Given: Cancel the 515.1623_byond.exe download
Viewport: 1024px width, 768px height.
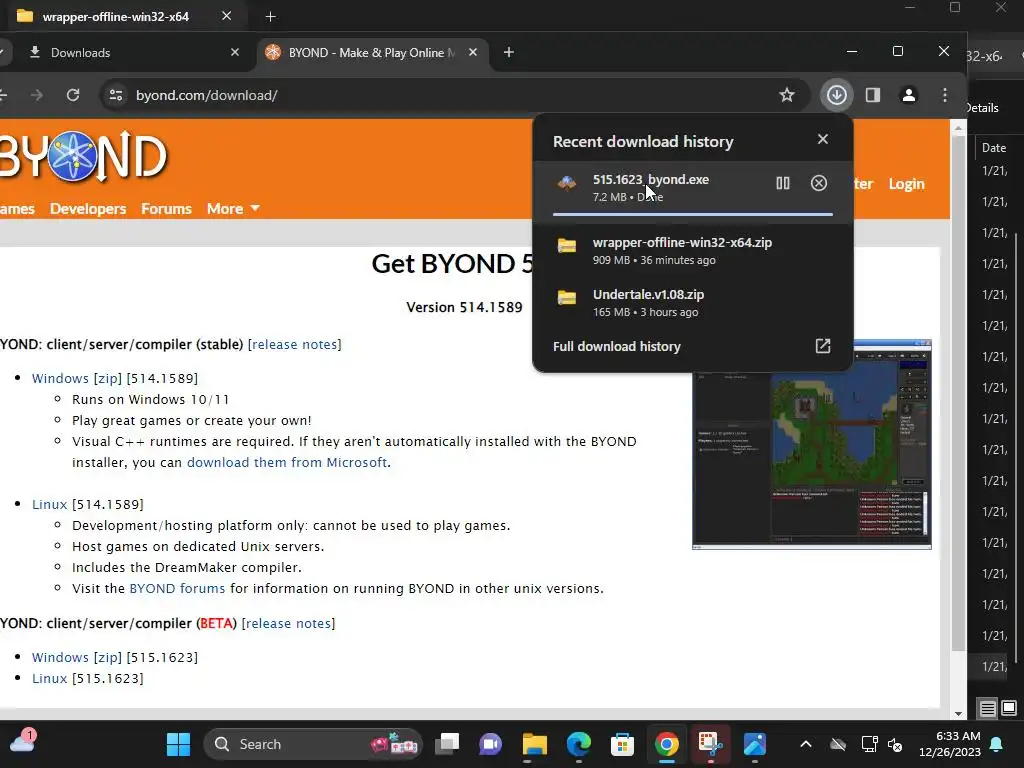Looking at the screenshot, I should click(x=818, y=184).
